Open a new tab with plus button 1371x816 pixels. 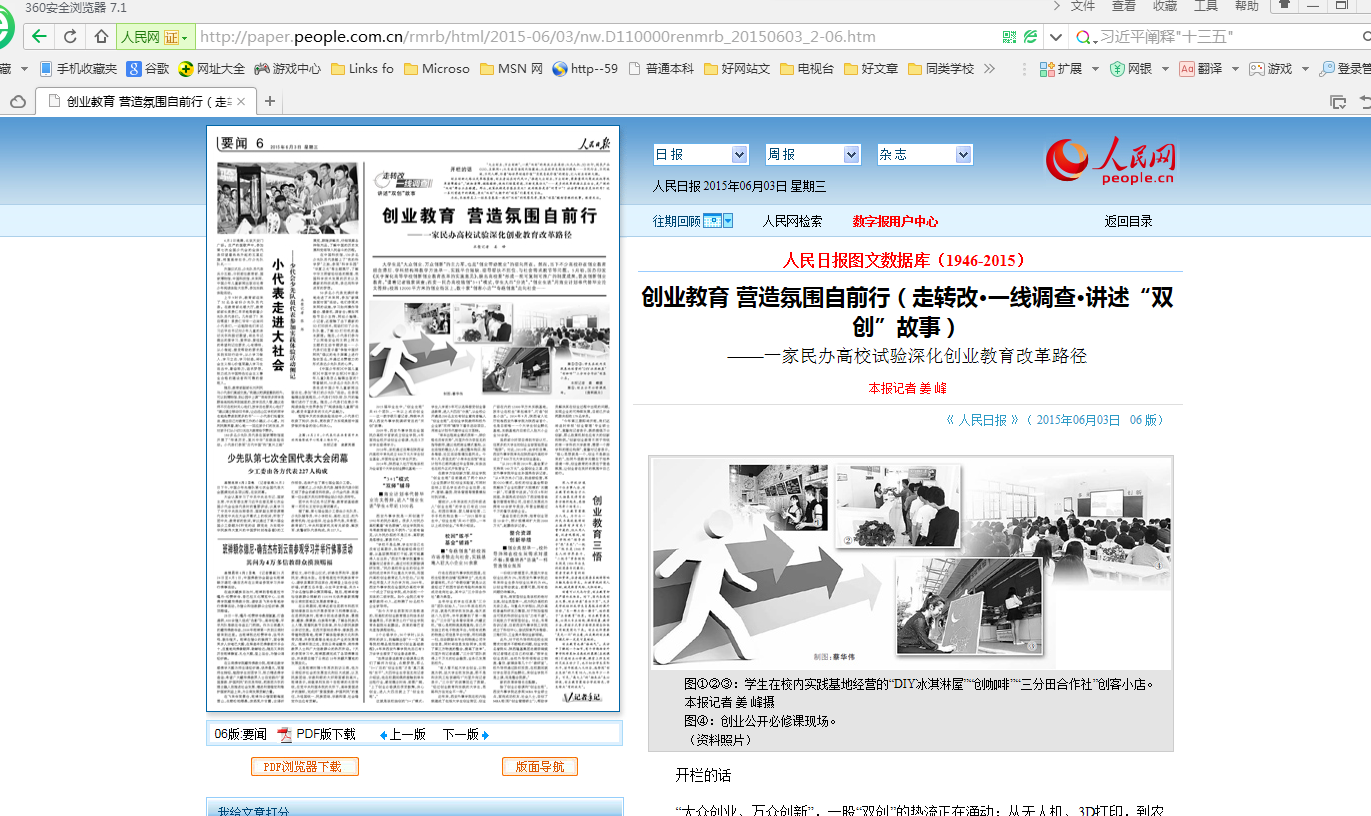(269, 101)
